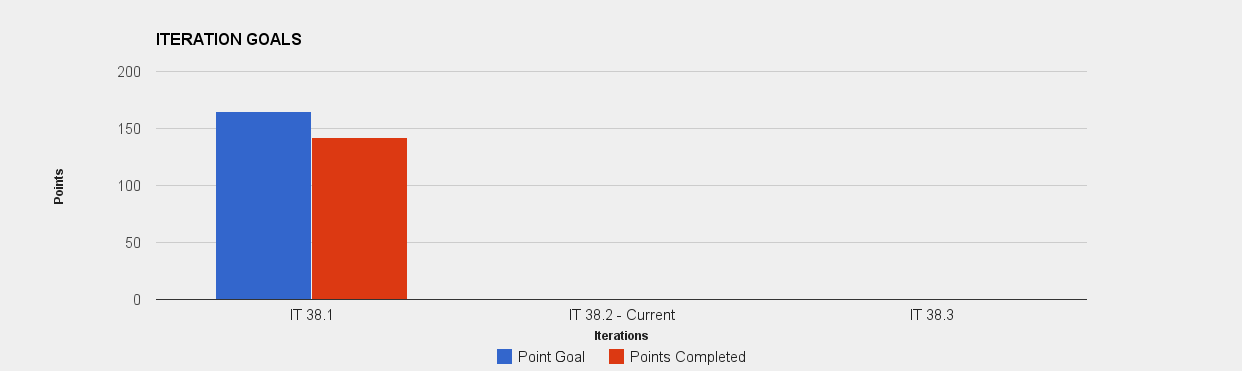Click the Iterations horizontal axis title
This screenshot has height=371, width=1242.
621,336
